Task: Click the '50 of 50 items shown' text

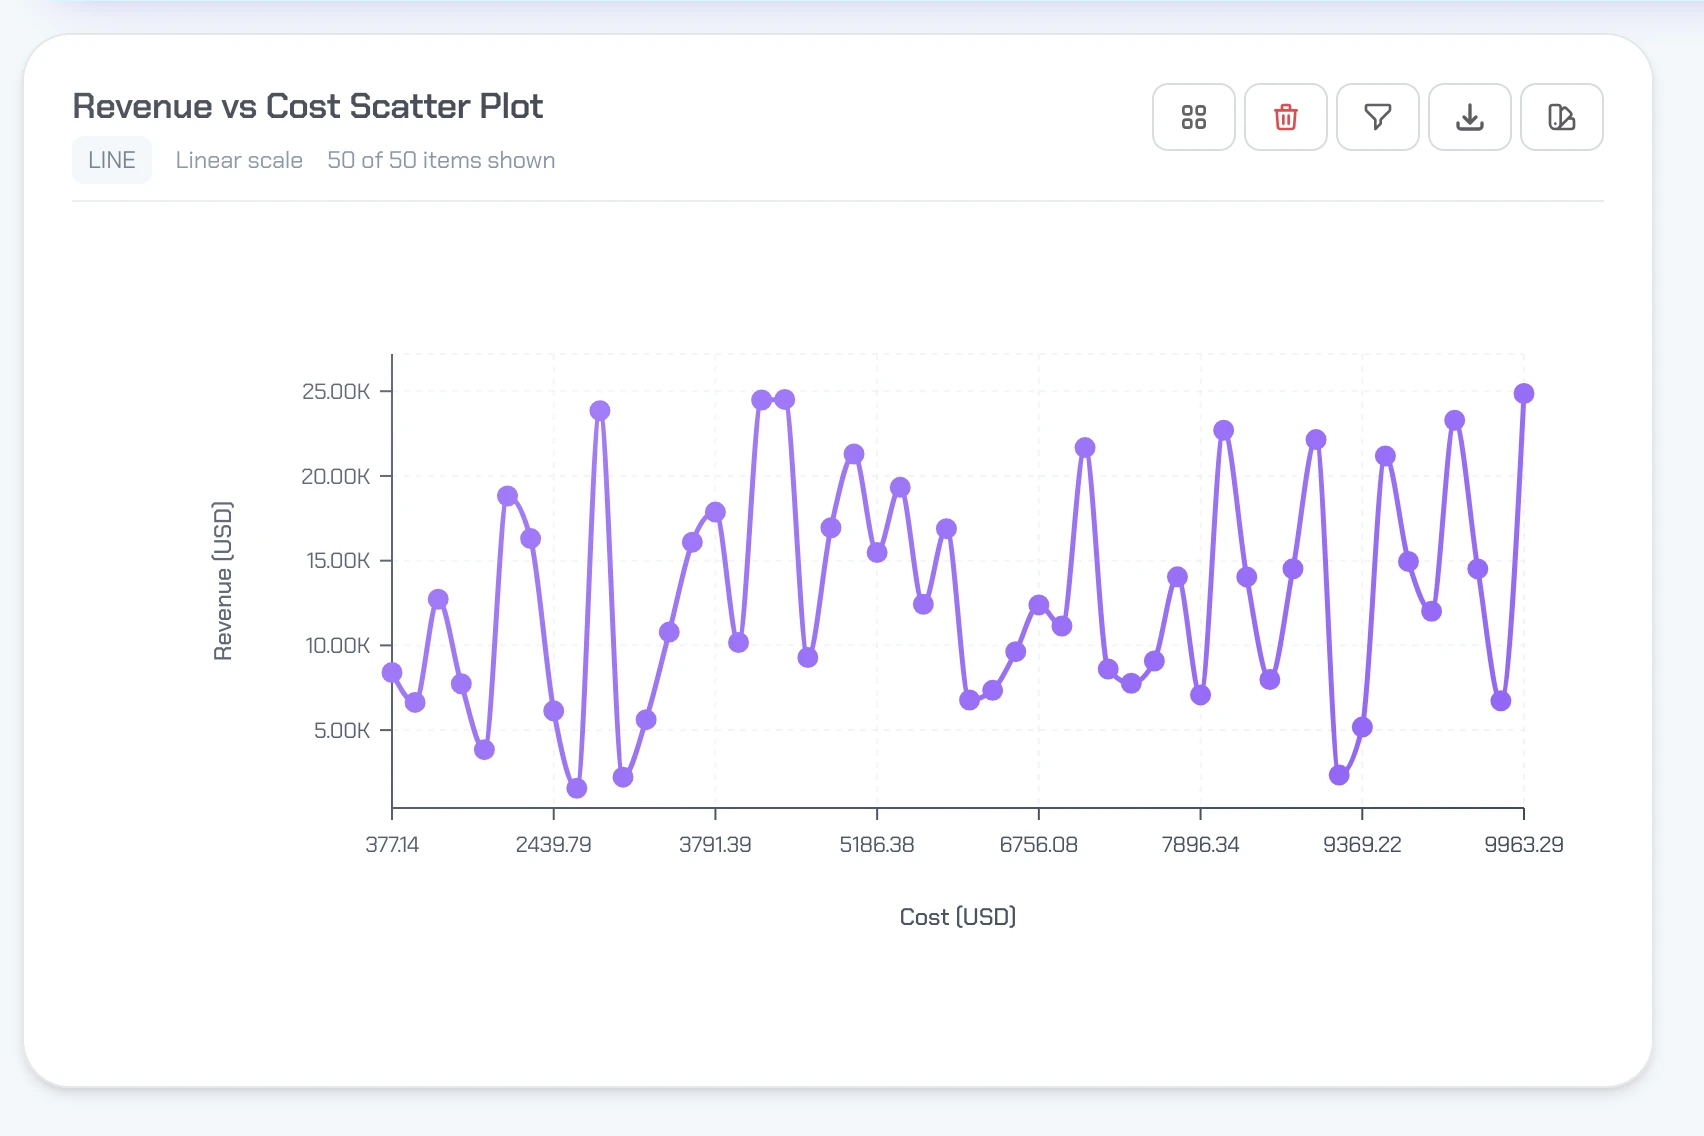Action: (x=441, y=160)
